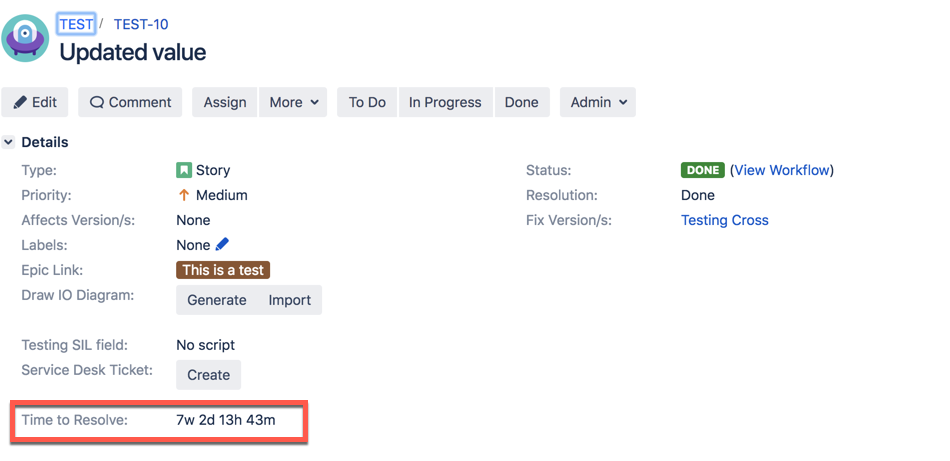Screen dimensions: 950x461
Task: Add a comment using Comment button
Action: [130, 102]
